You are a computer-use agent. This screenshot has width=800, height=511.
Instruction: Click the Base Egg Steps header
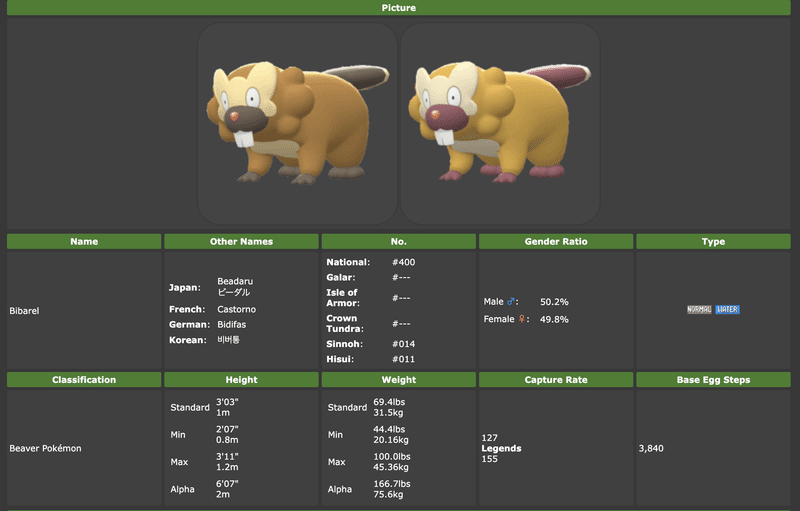713,379
